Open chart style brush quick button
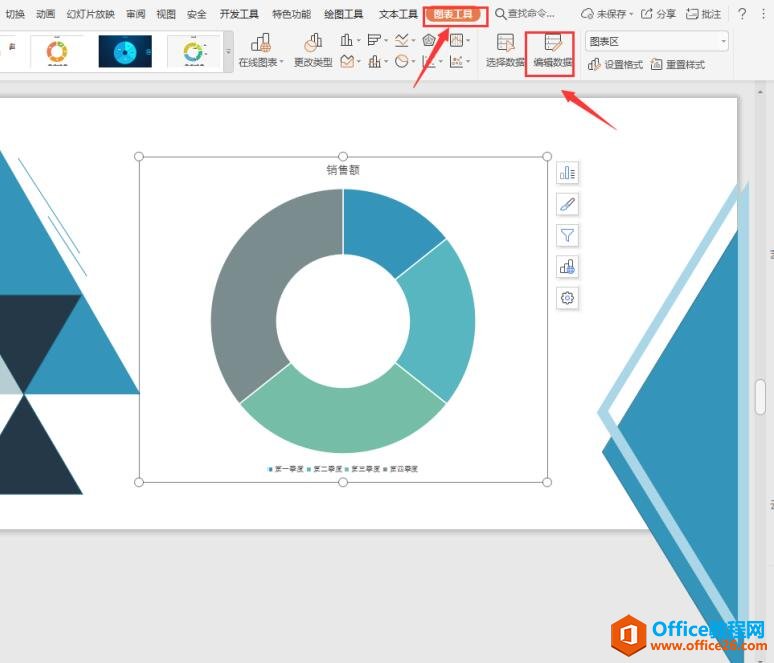This screenshot has height=663, width=774. [x=568, y=204]
